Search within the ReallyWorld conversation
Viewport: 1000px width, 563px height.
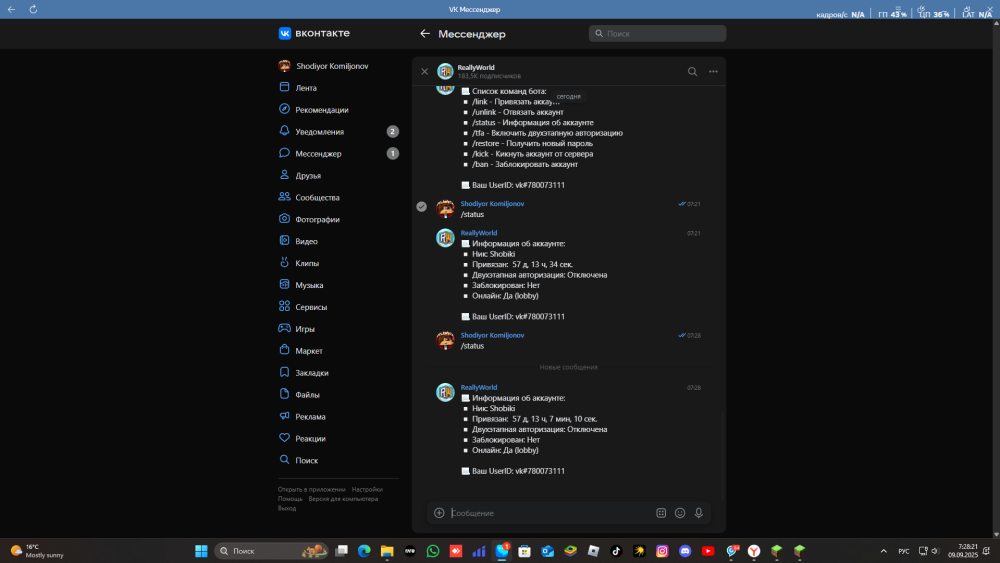tap(692, 71)
